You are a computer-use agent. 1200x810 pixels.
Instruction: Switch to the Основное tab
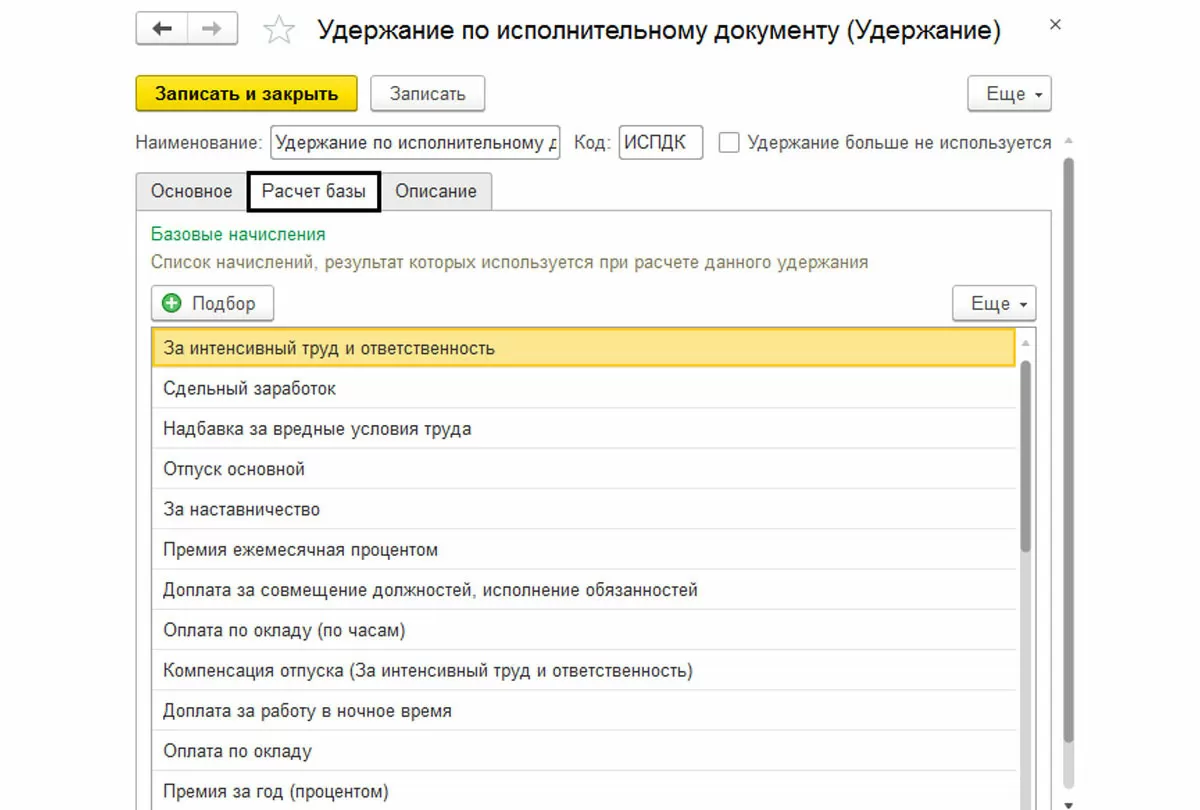192,191
